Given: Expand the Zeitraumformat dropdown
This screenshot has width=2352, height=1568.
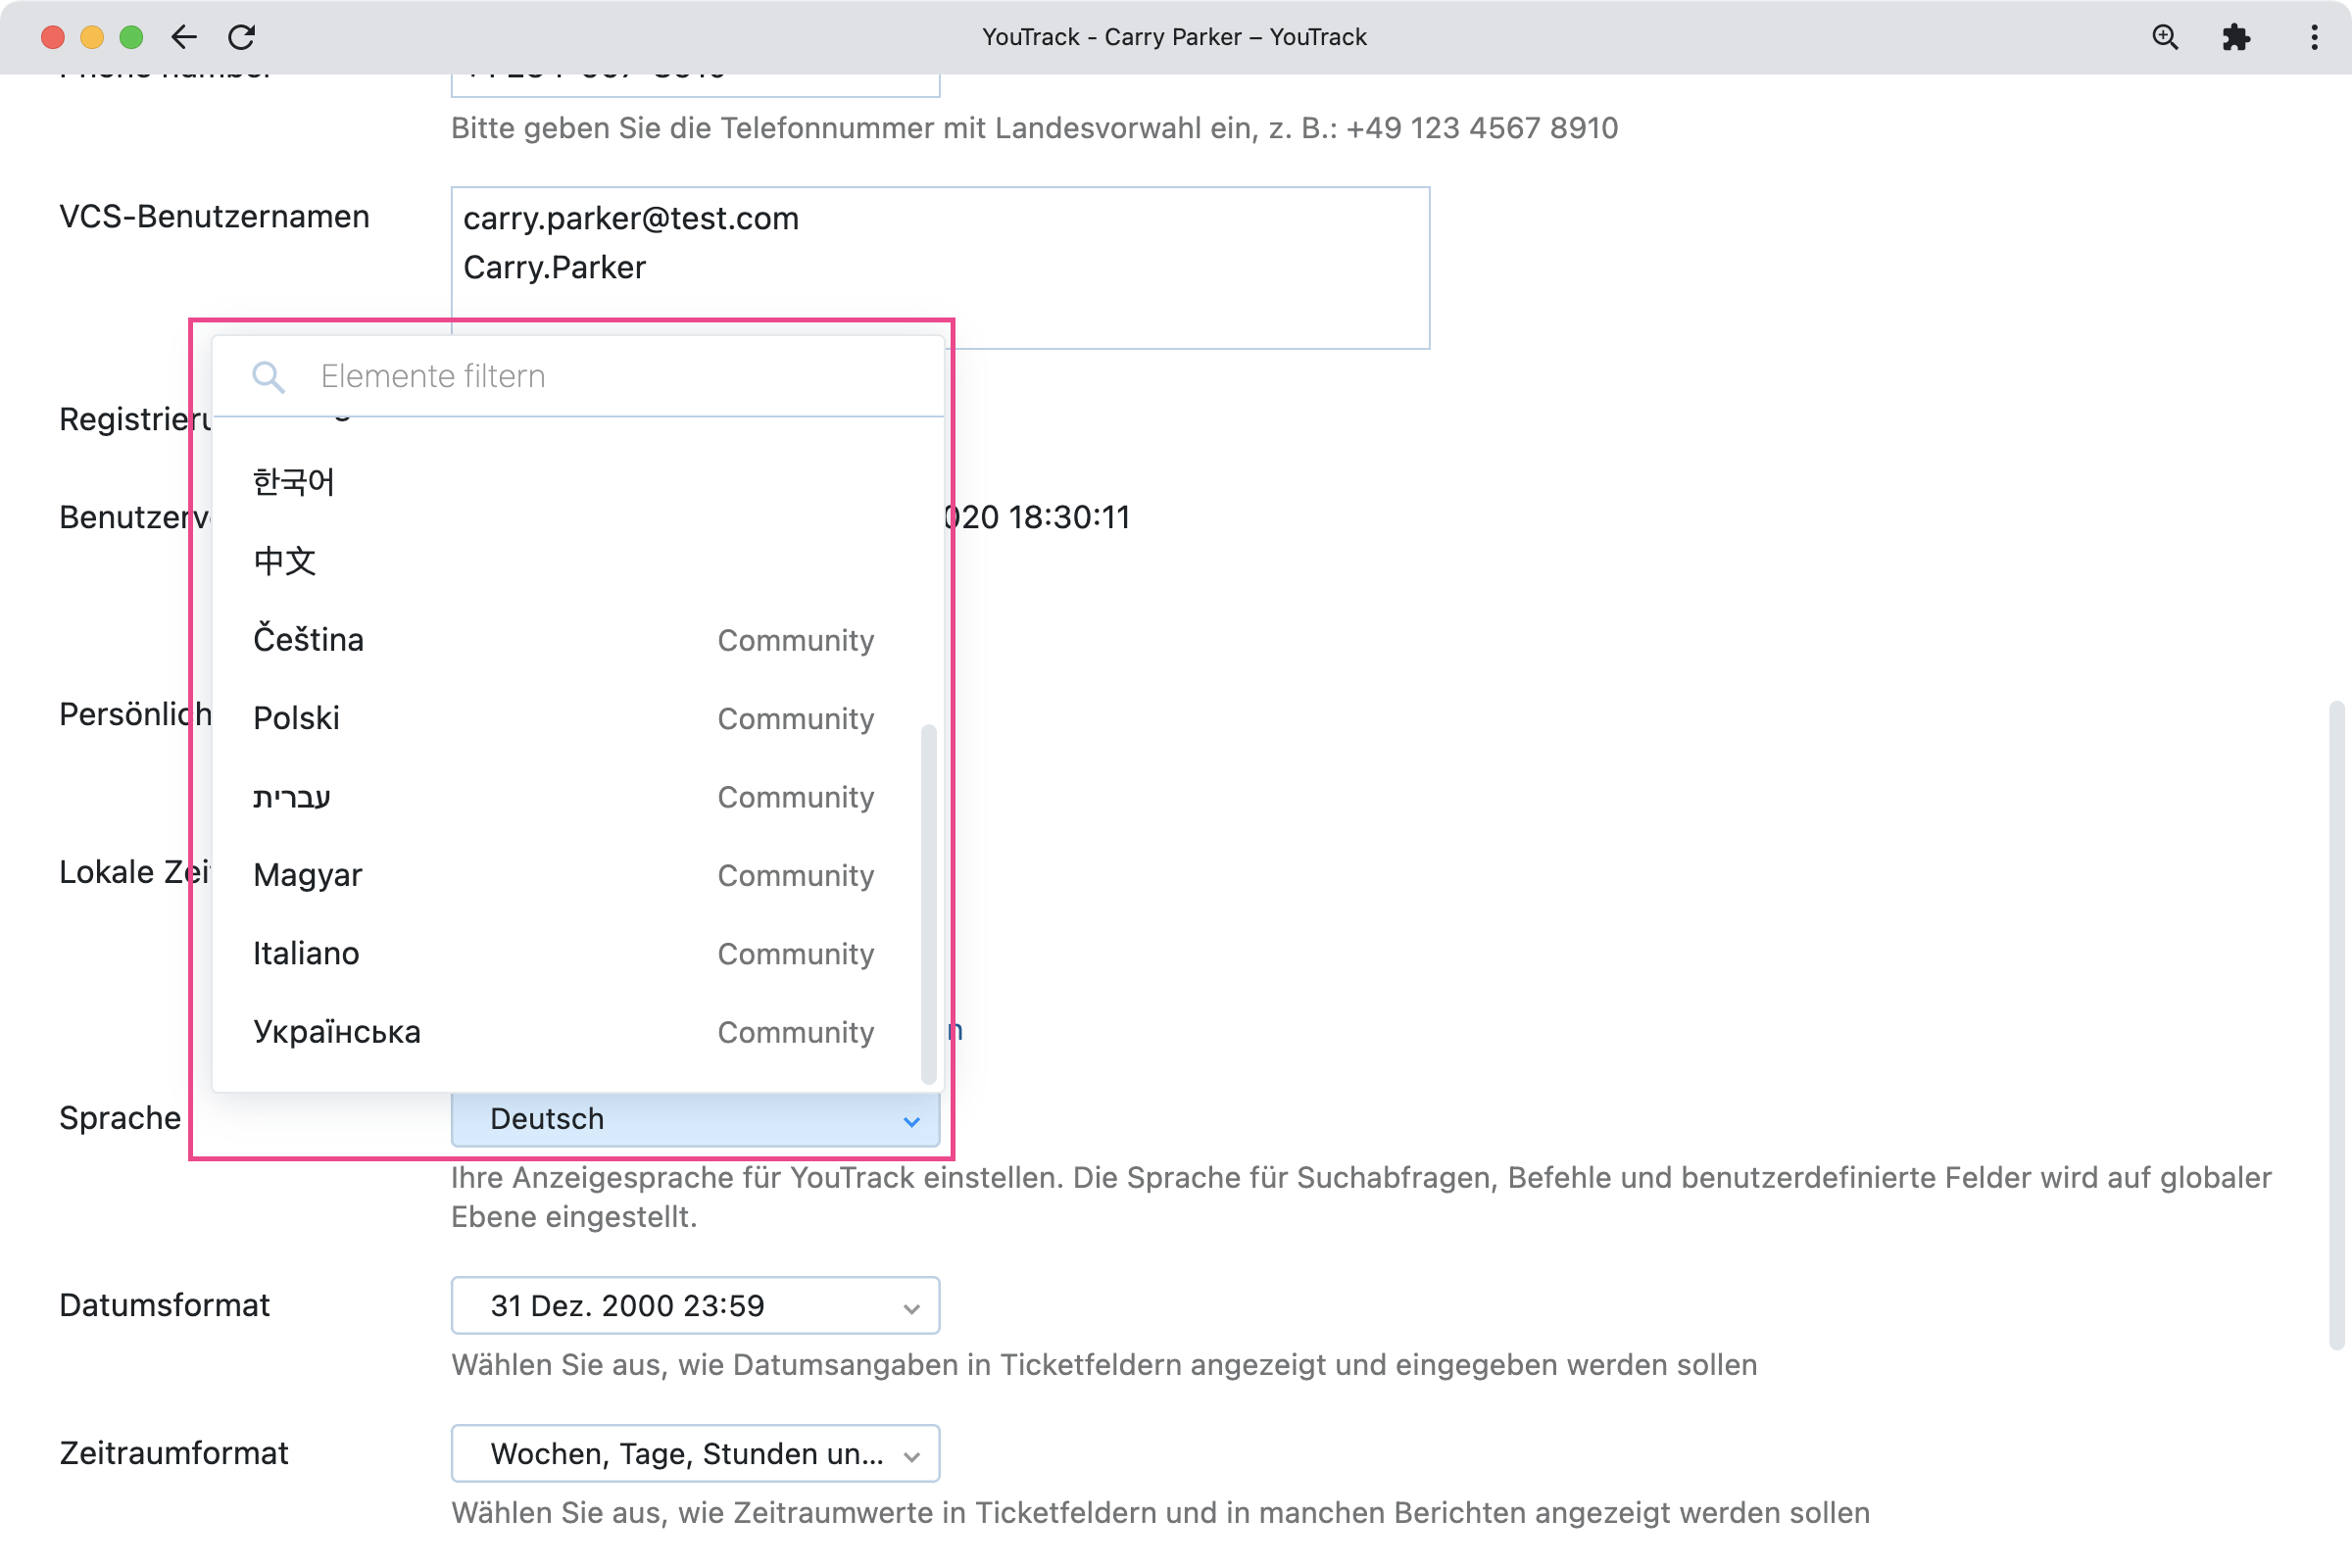Looking at the screenshot, I should coord(695,1454).
